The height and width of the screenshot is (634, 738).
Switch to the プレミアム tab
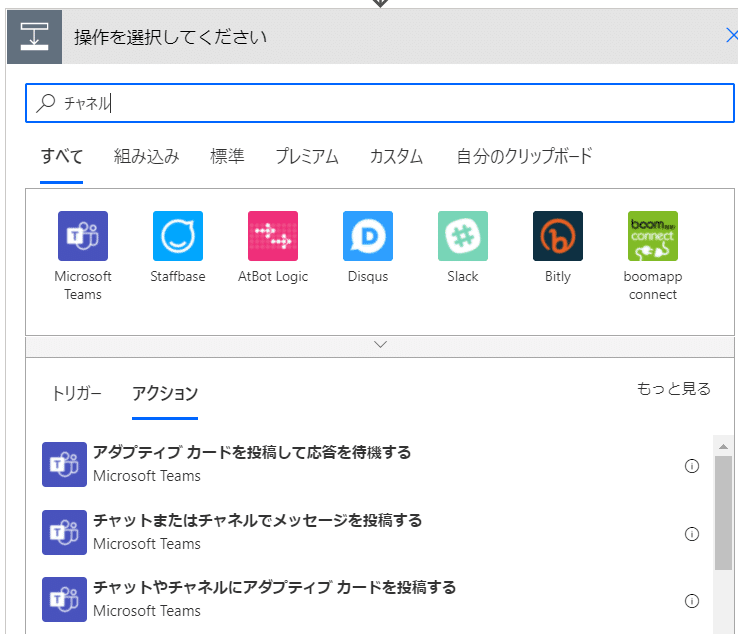(307, 156)
